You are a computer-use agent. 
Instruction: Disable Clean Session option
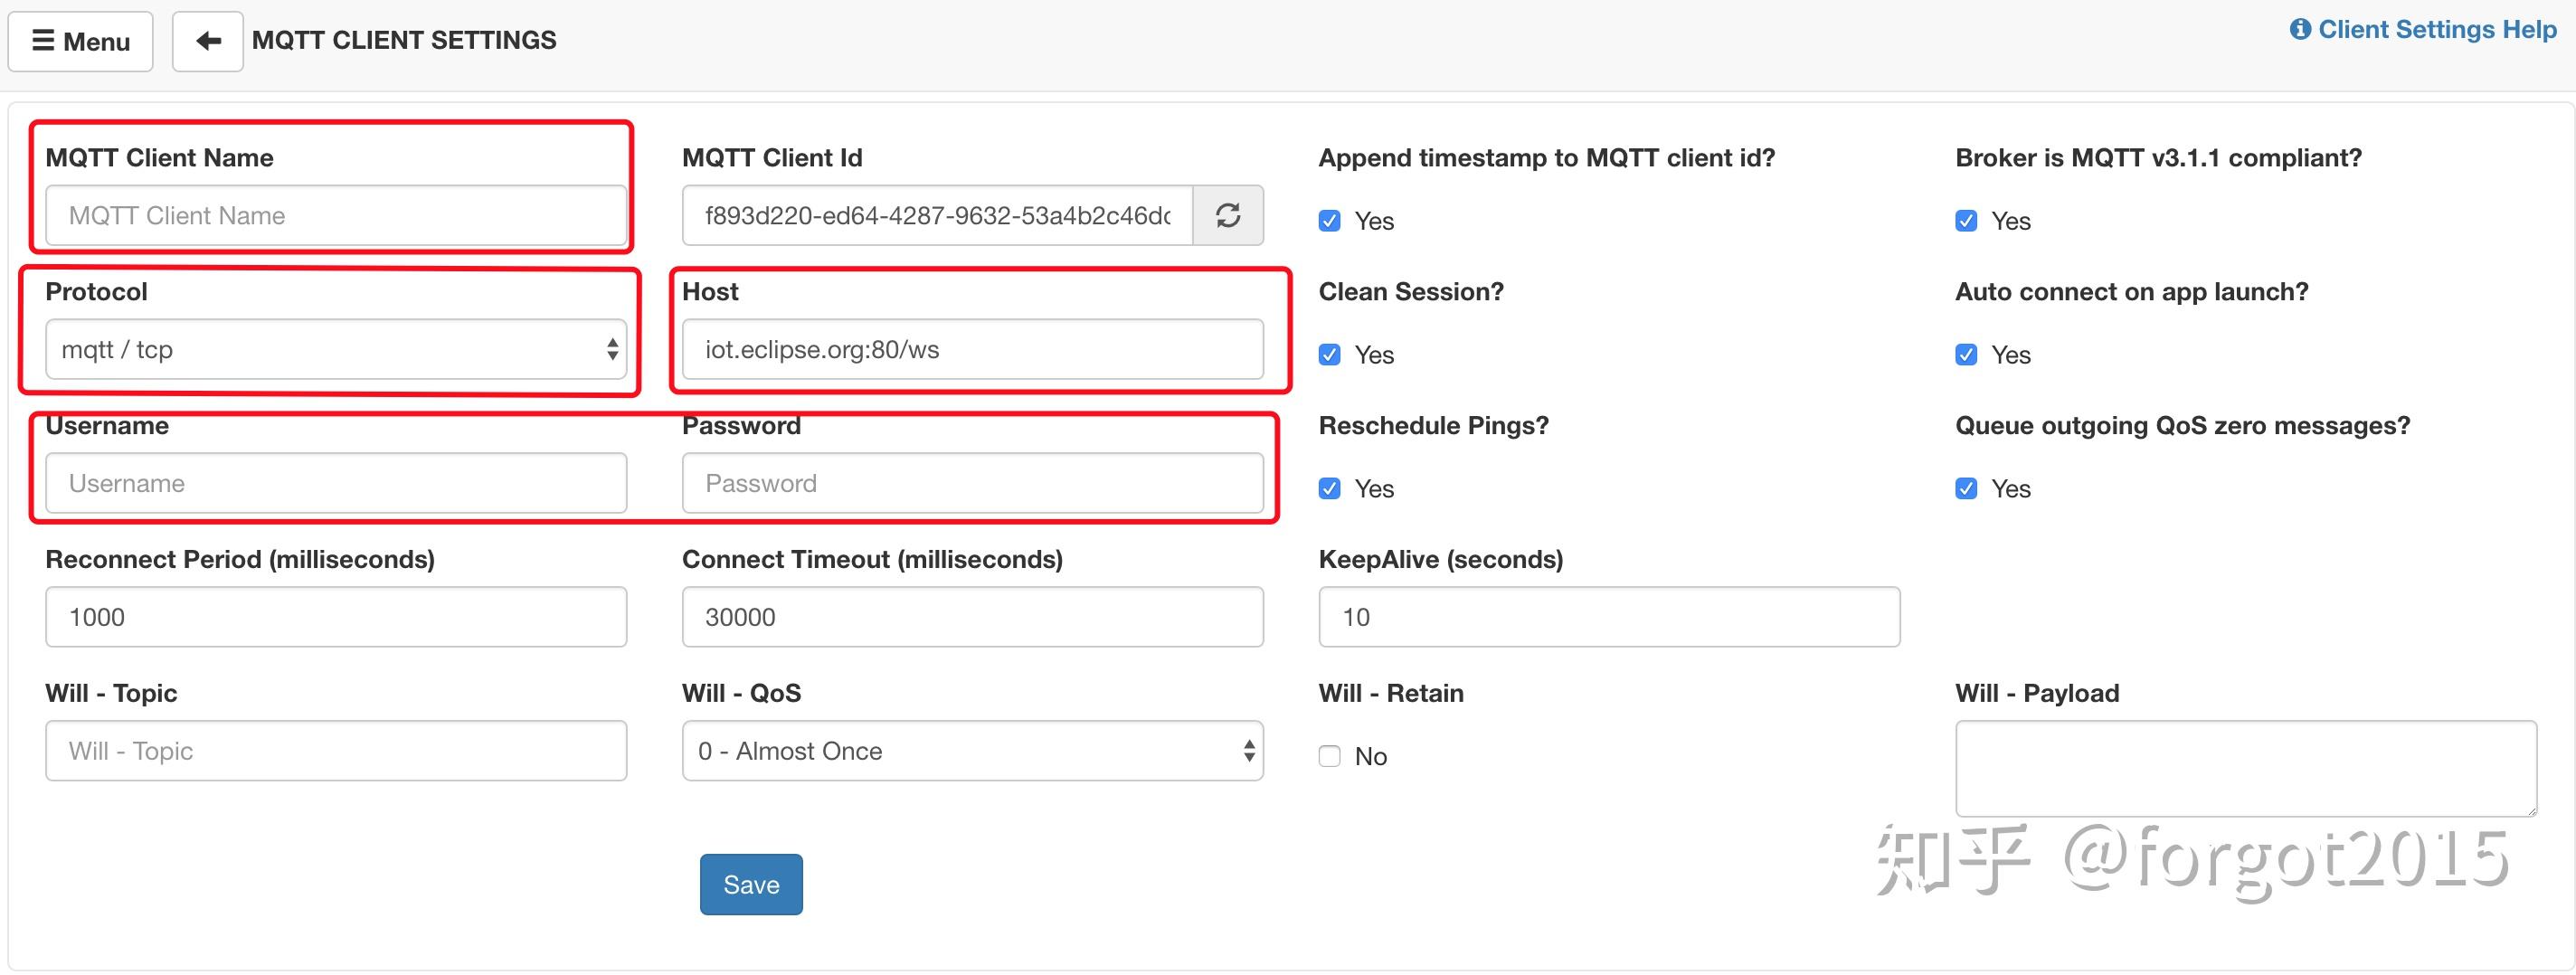(x=1329, y=354)
